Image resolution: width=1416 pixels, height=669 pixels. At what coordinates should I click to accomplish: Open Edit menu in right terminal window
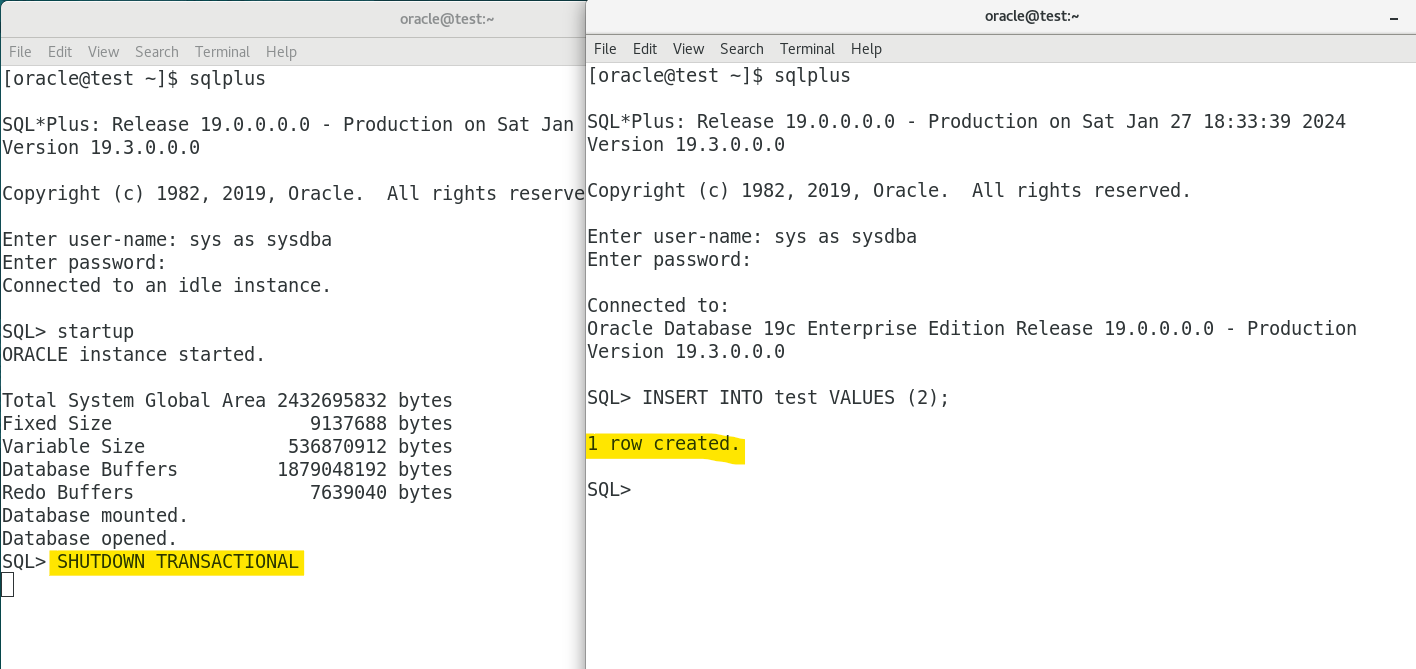645,49
